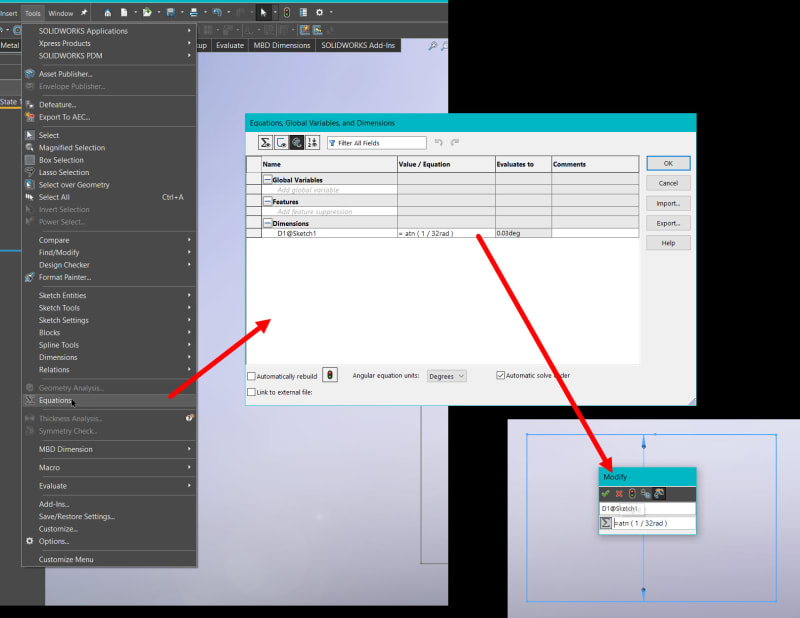Expand Xpress Products submenu
Screen dimensions: 800x618
click(109, 43)
